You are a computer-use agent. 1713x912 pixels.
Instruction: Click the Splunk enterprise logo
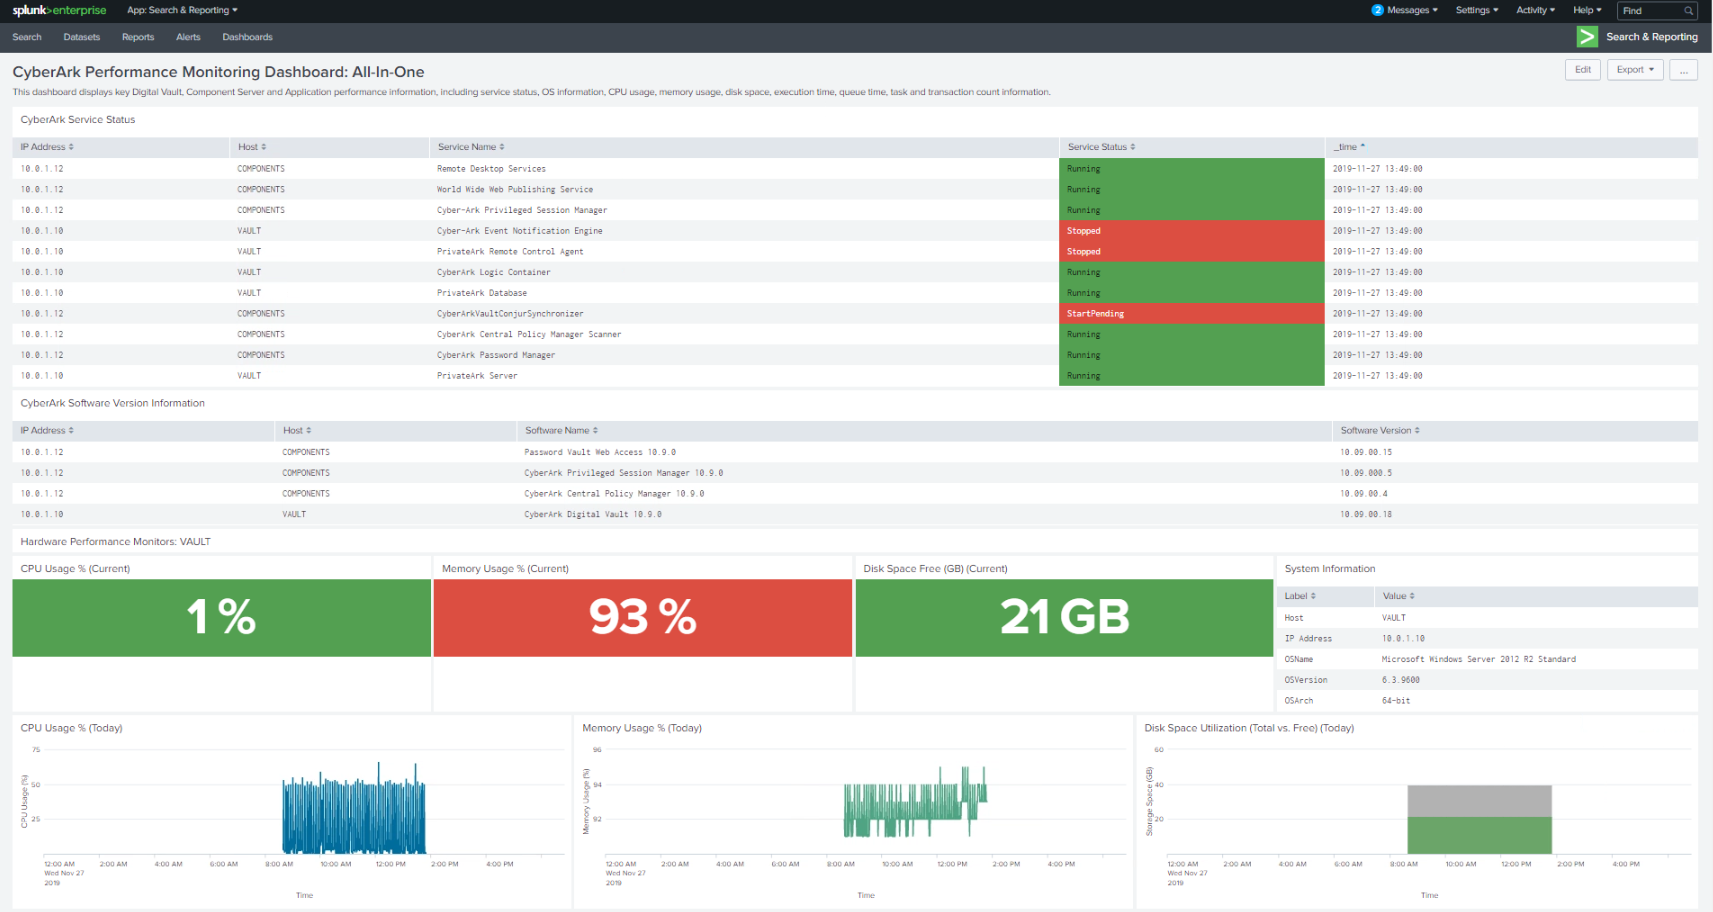point(59,10)
